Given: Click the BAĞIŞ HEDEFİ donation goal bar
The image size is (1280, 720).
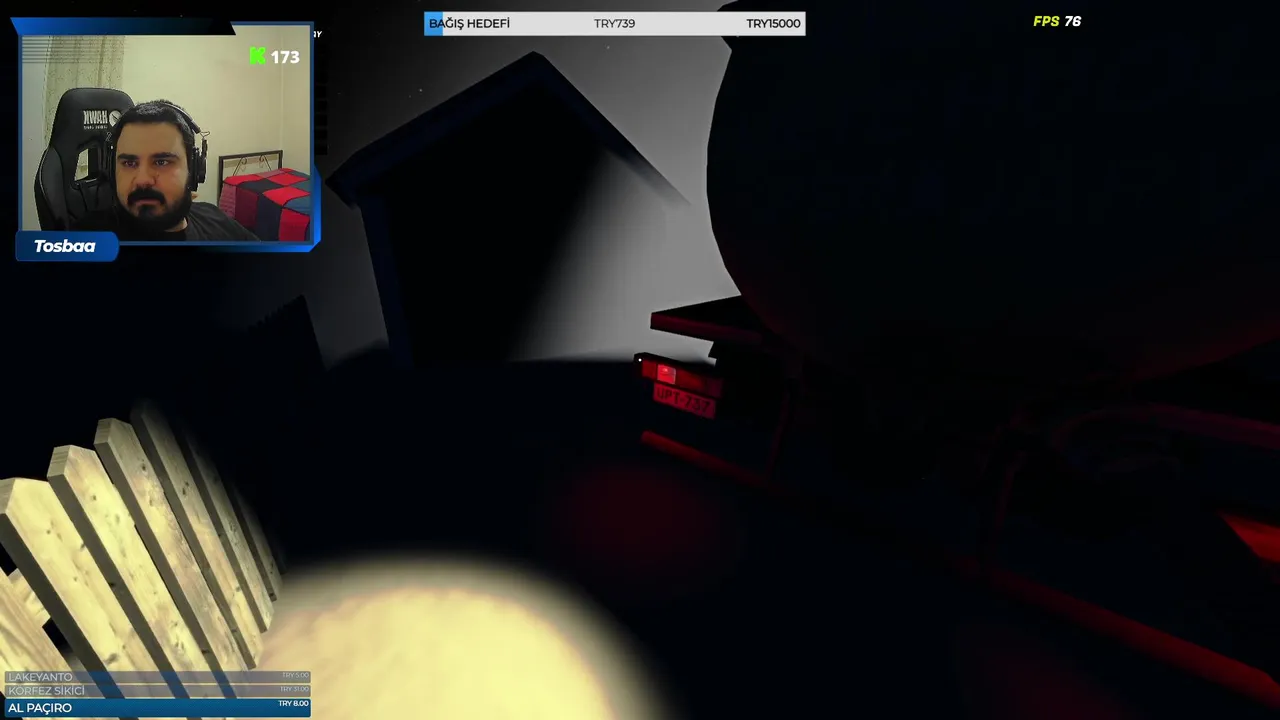Looking at the screenshot, I should pyautogui.click(x=614, y=23).
